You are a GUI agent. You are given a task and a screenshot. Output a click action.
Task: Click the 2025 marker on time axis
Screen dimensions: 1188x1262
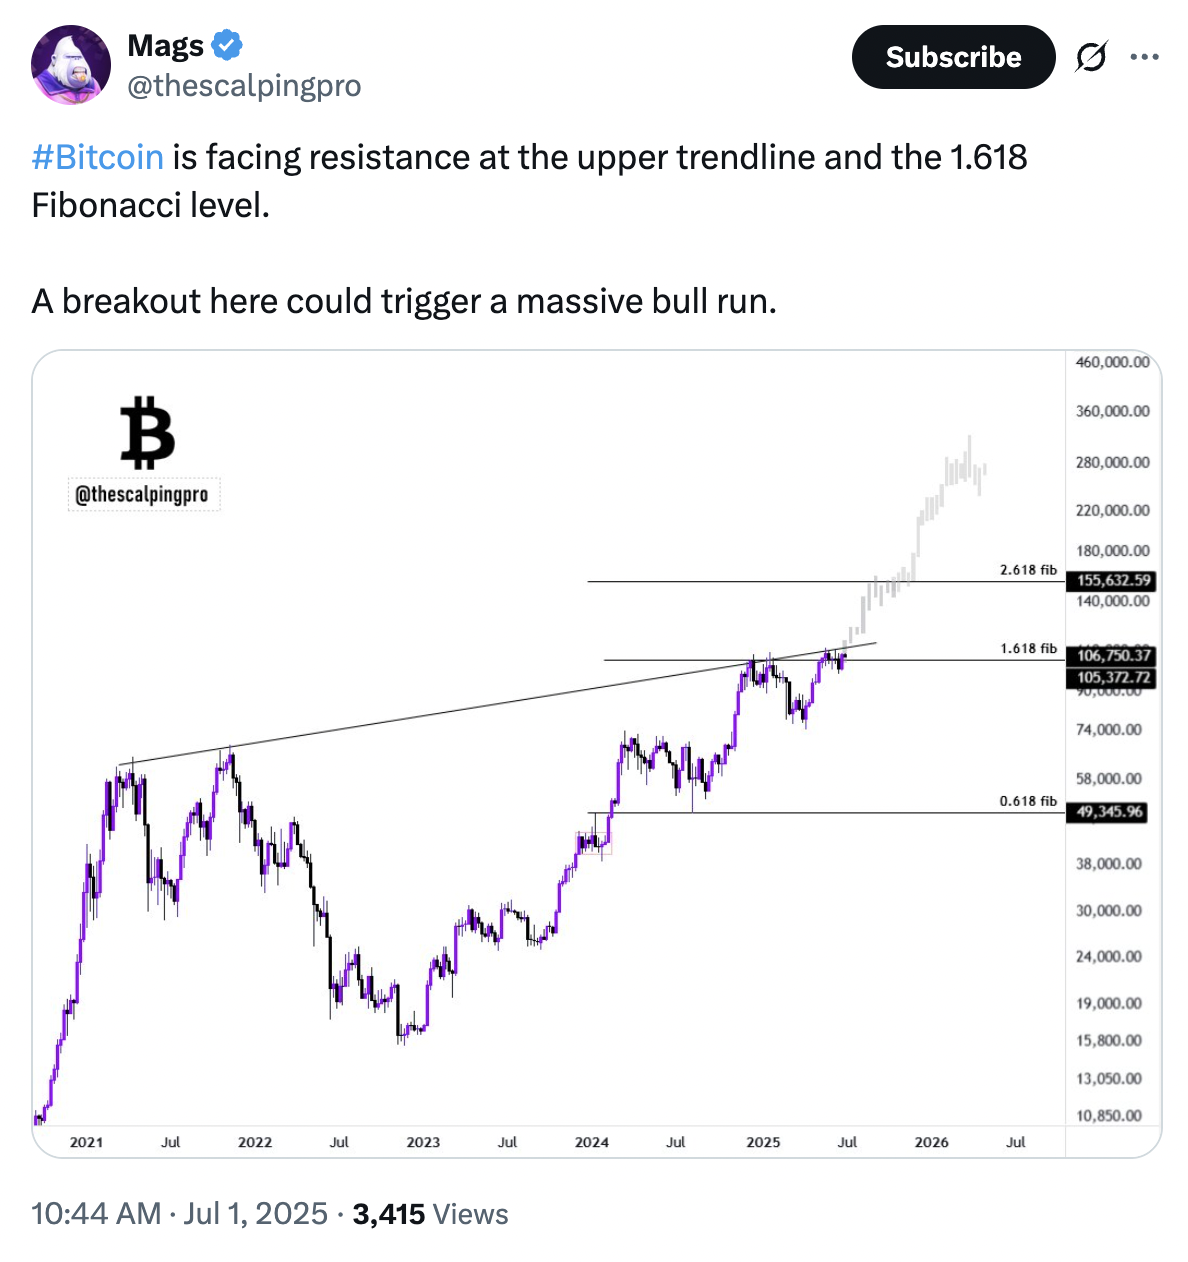pyautogui.click(x=763, y=1142)
